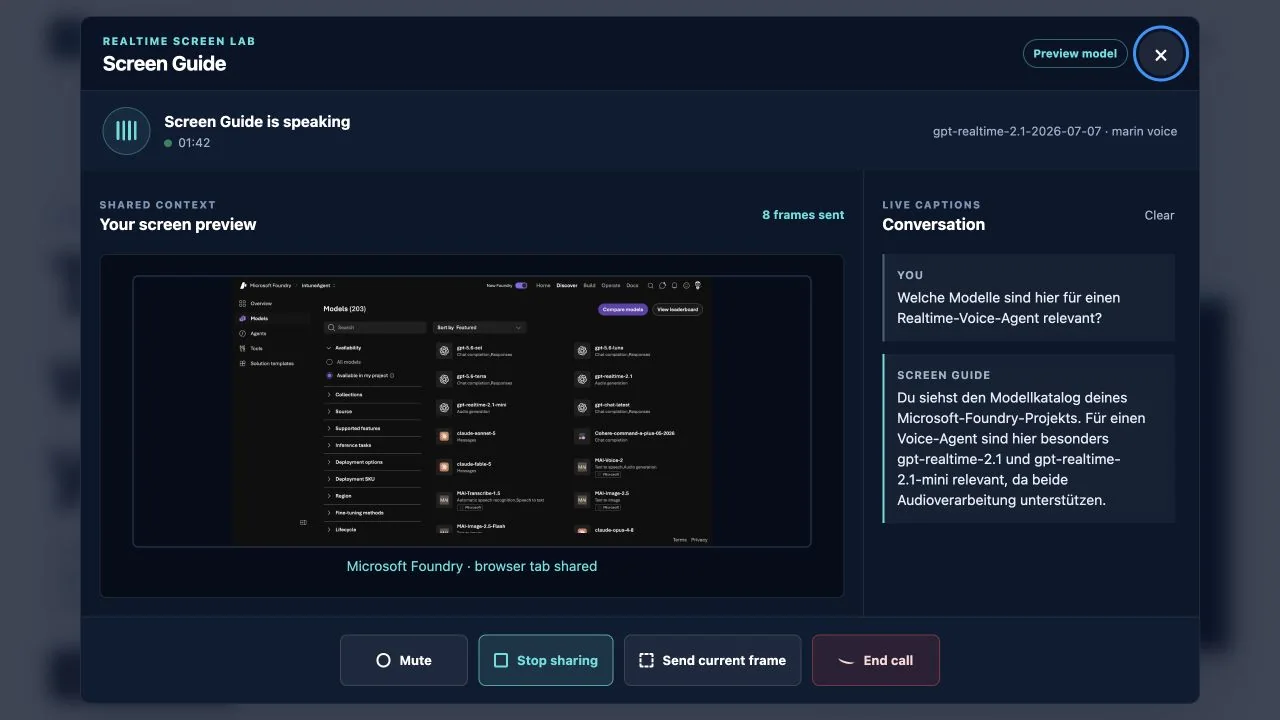Expand Inference tasks filter in preview

click(373, 445)
